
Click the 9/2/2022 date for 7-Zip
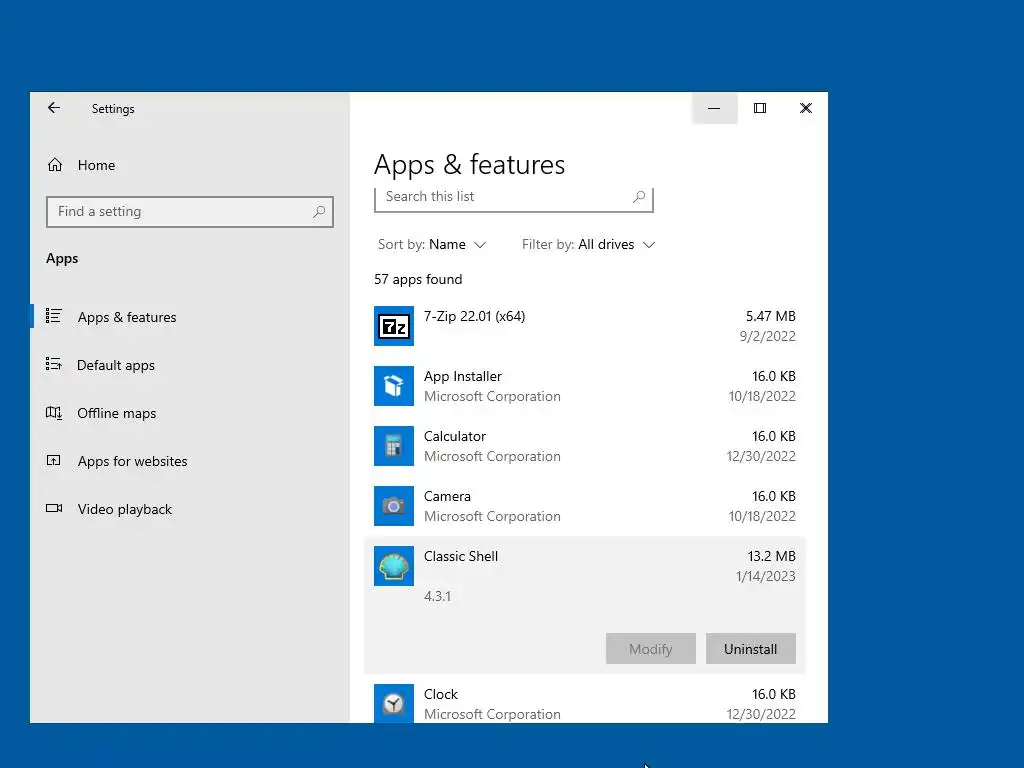pos(767,336)
